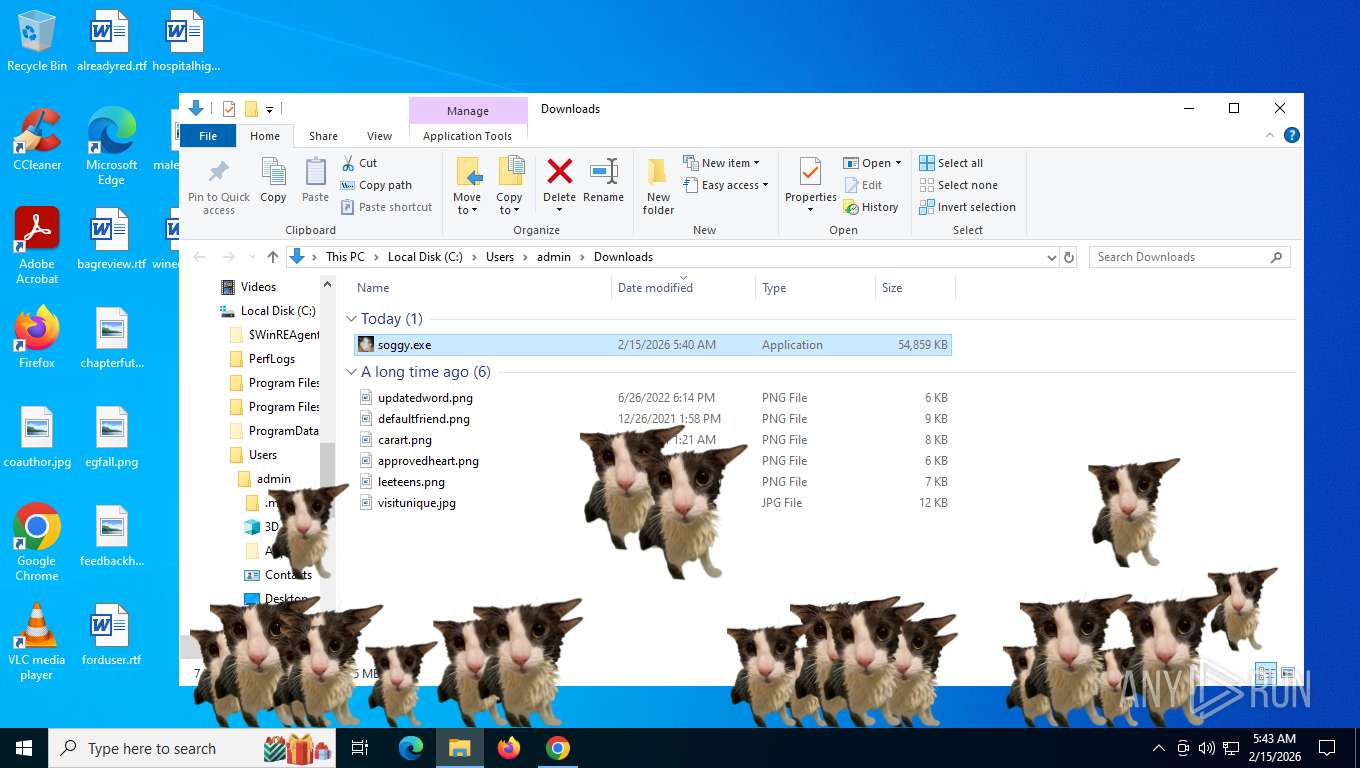This screenshot has width=1360, height=768.
Task: Sort by the Size column header
Action: 915,288
